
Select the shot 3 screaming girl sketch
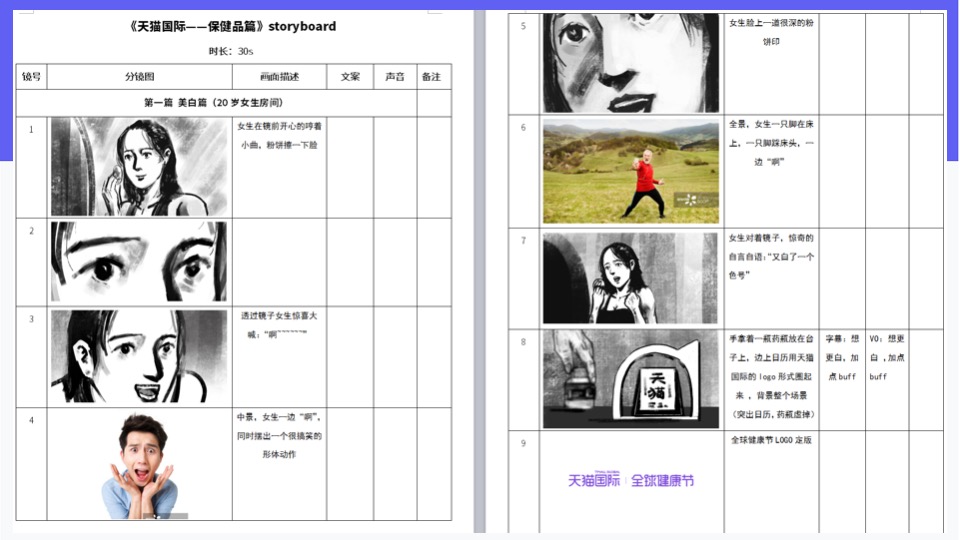click(139, 356)
